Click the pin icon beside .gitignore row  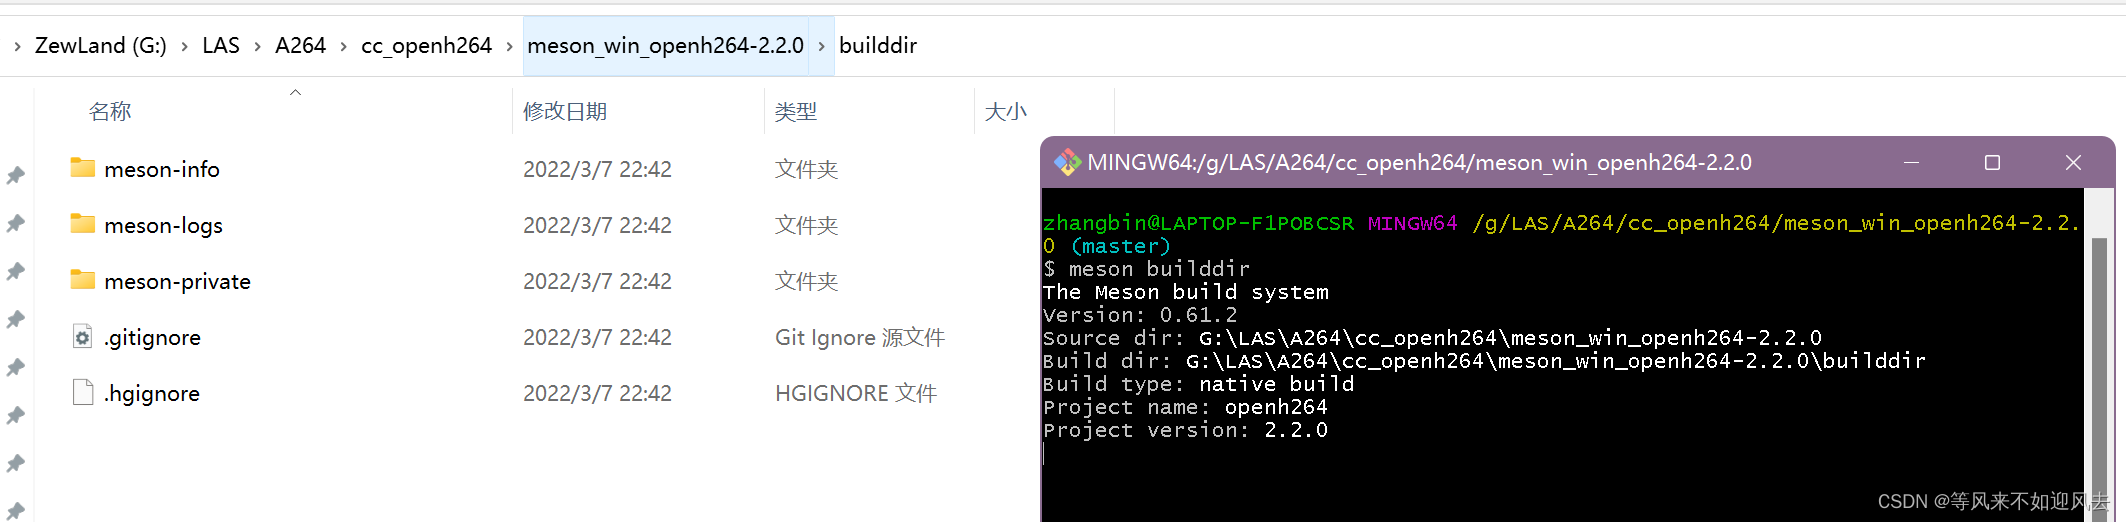tap(16, 319)
